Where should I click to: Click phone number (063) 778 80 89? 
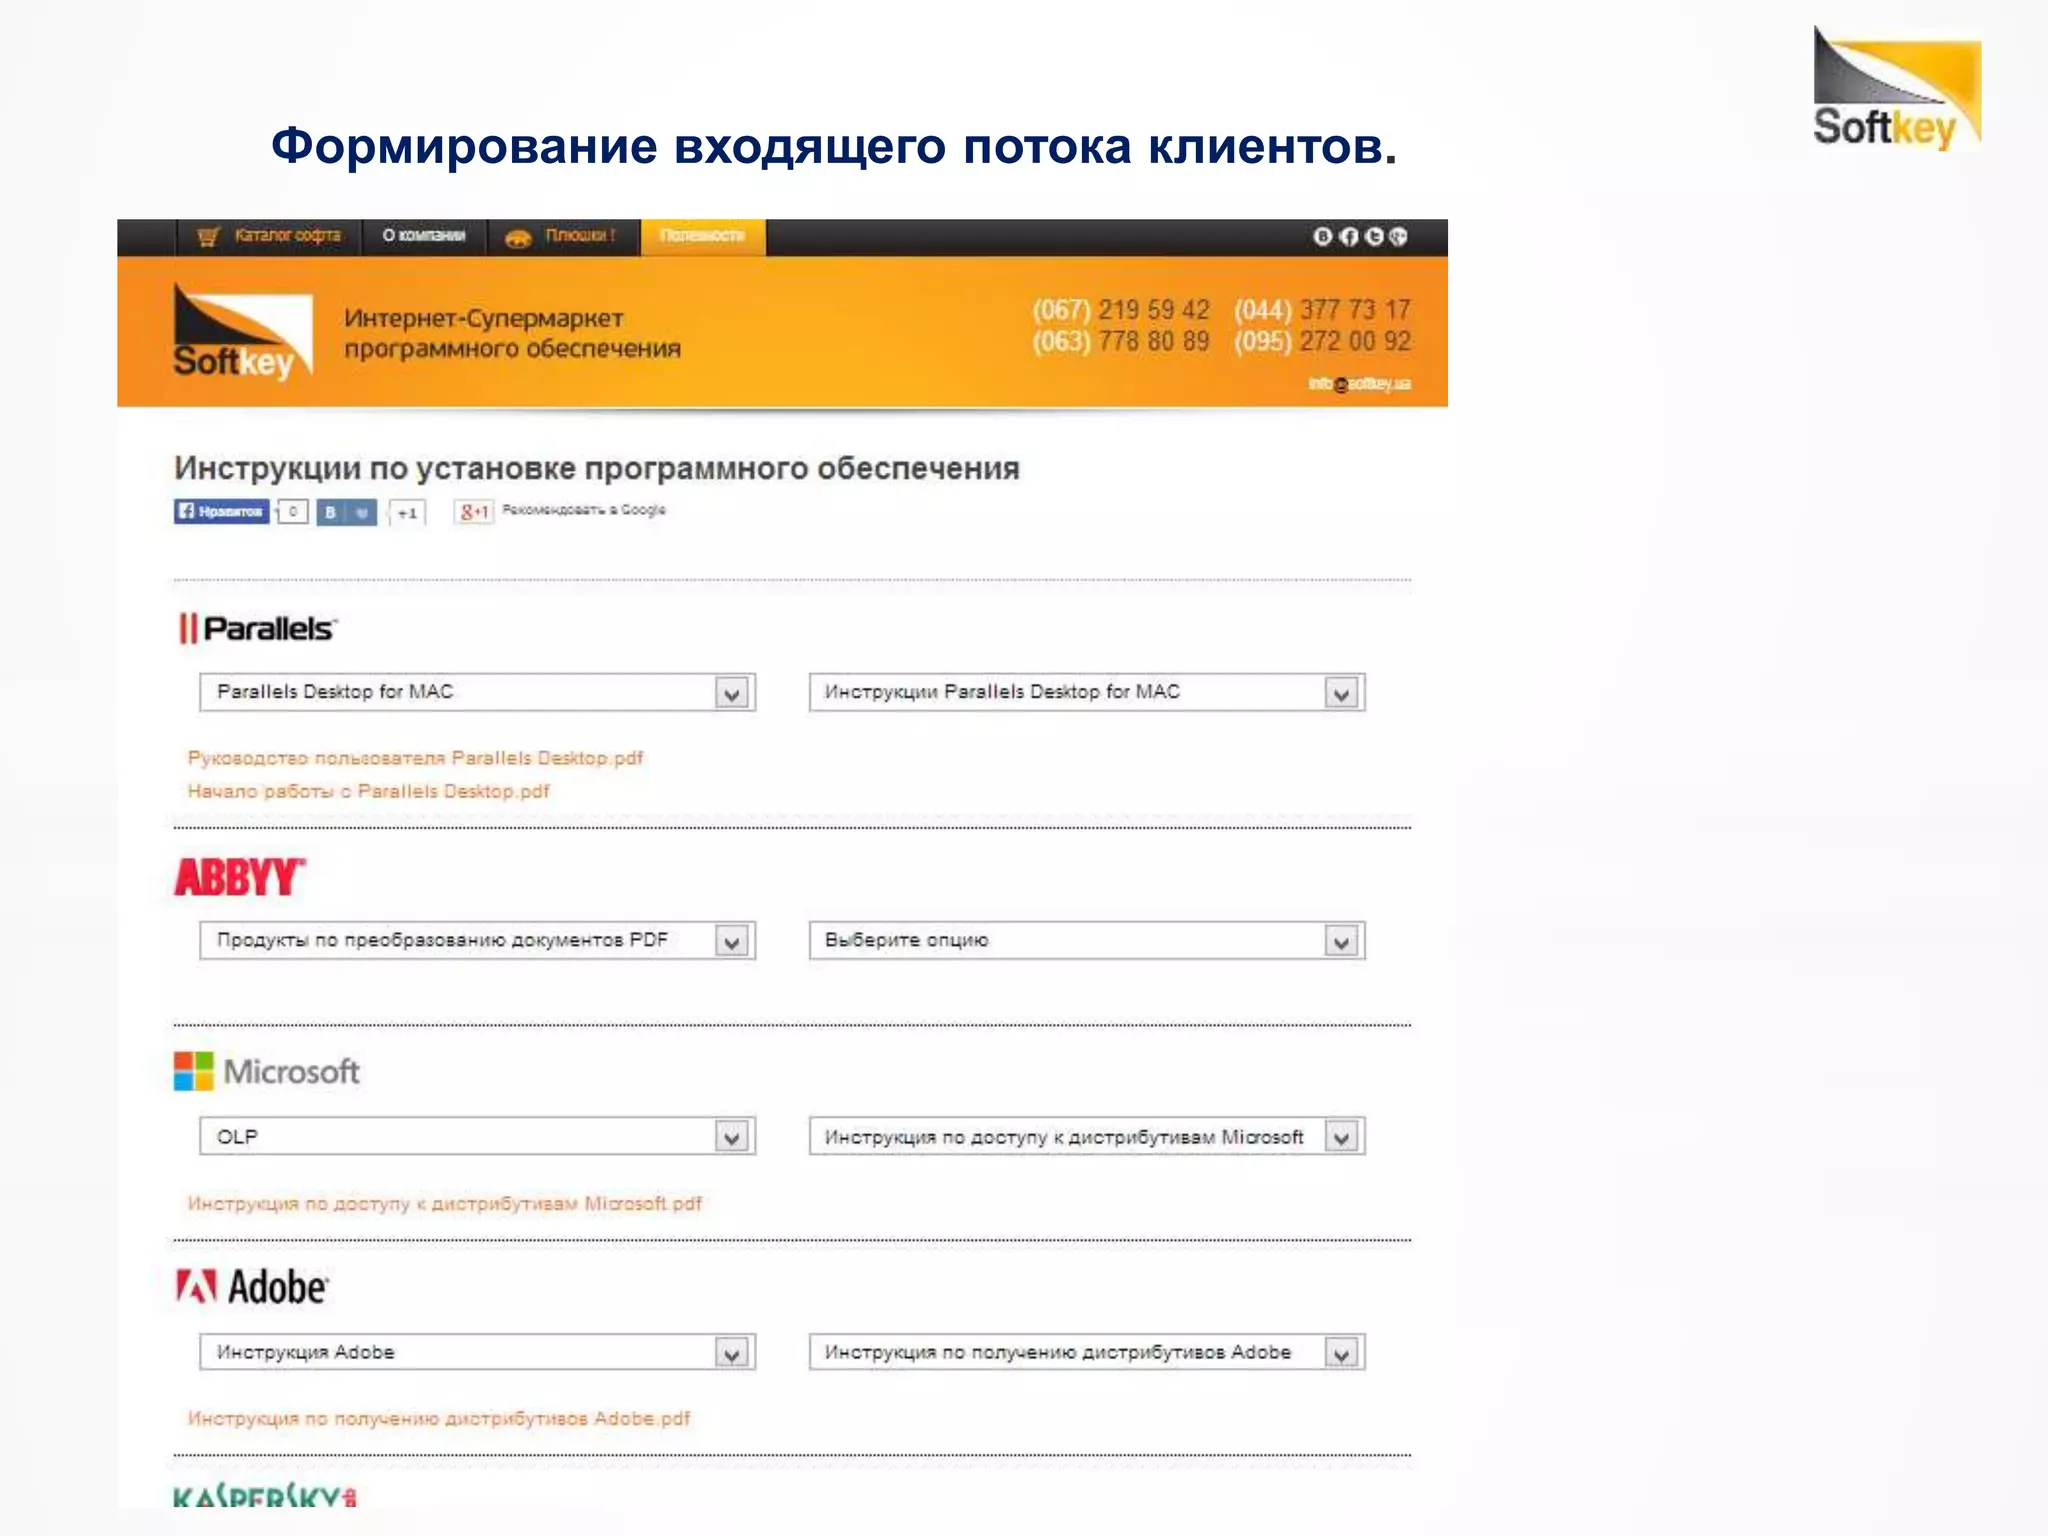click(1121, 341)
